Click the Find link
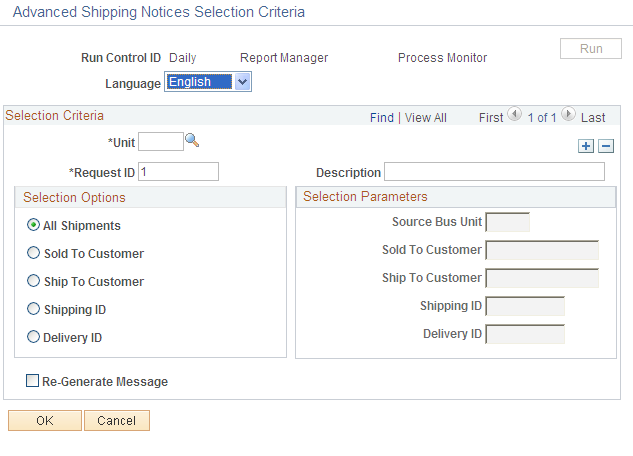This screenshot has width=633, height=456. click(381, 118)
